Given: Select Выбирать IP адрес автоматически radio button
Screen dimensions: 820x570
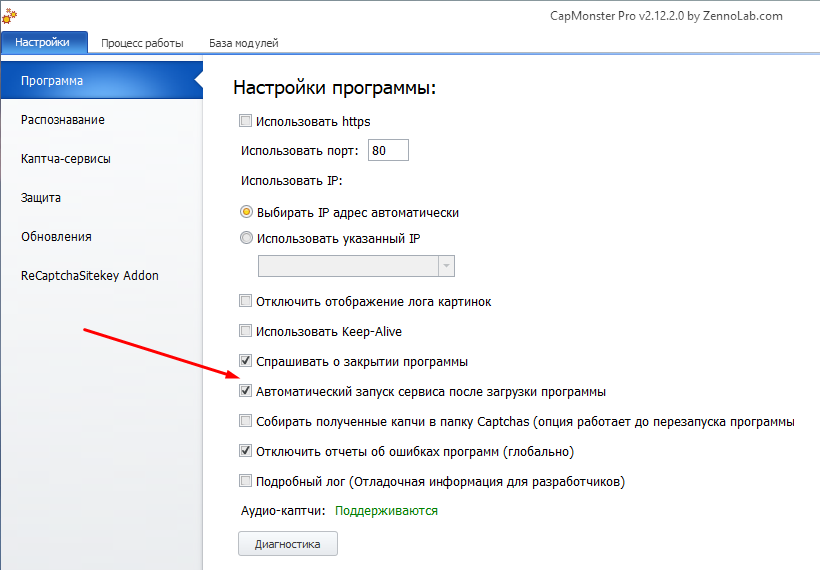Looking at the screenshot, I should point(246,213).
